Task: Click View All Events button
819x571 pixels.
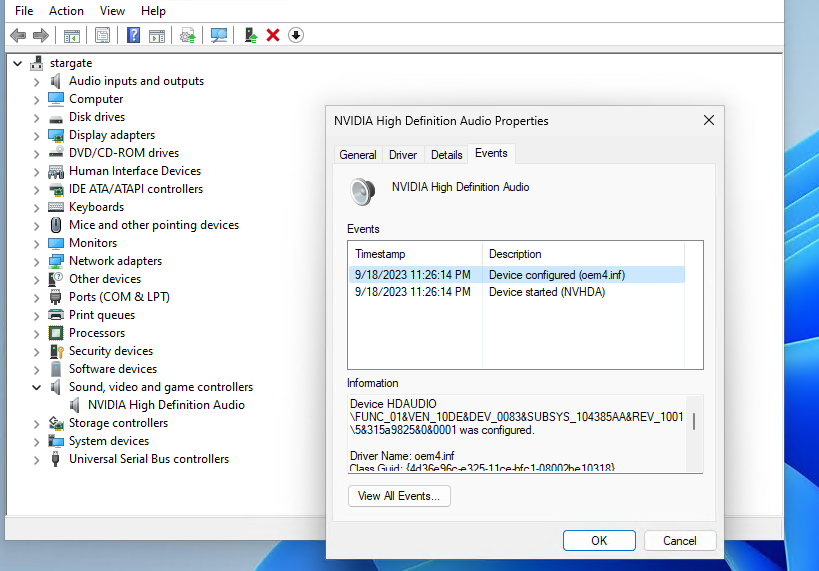Action: tap(399, 496)
